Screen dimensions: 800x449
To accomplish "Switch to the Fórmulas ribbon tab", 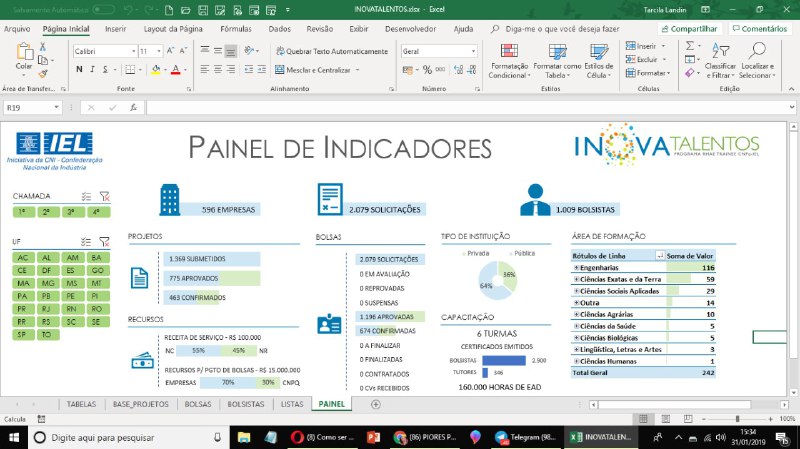I will coord(236,29).
